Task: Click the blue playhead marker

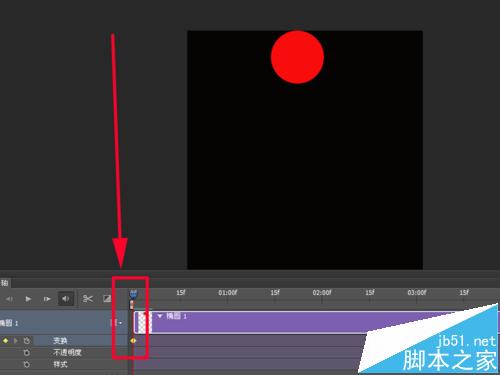Action: (133, 294)
